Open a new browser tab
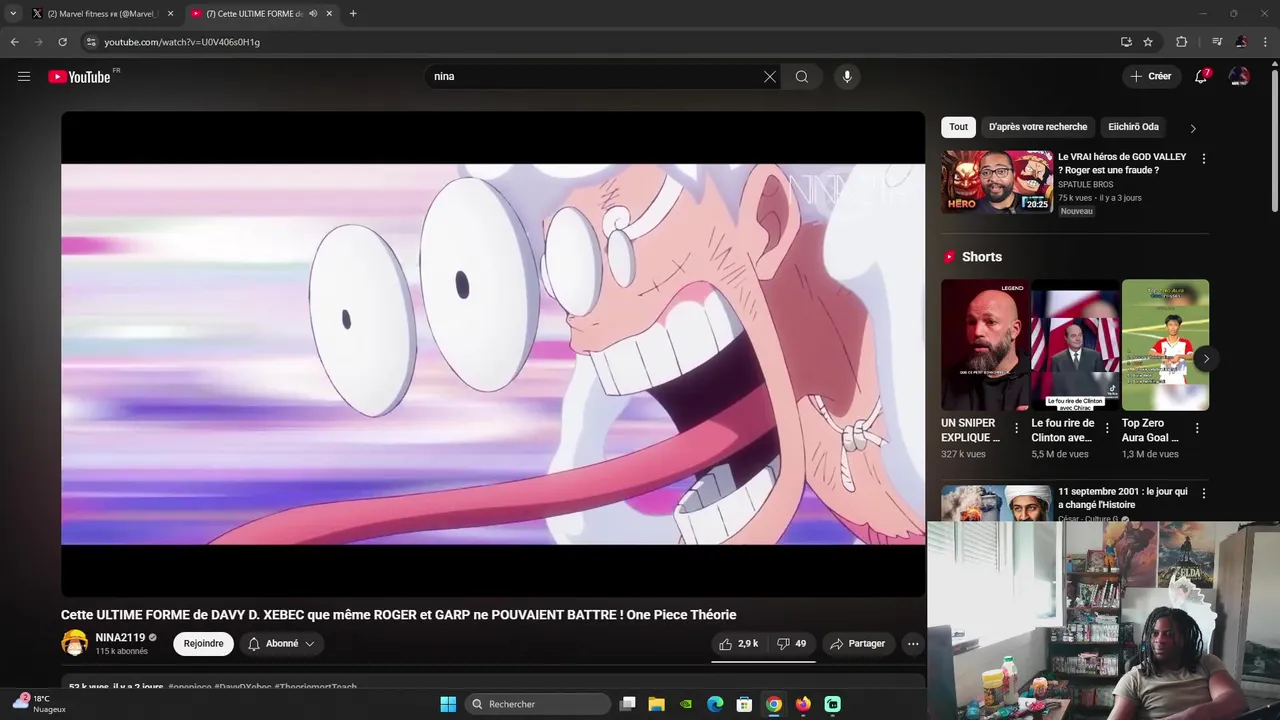1280x720 pixels. point(353,14)
